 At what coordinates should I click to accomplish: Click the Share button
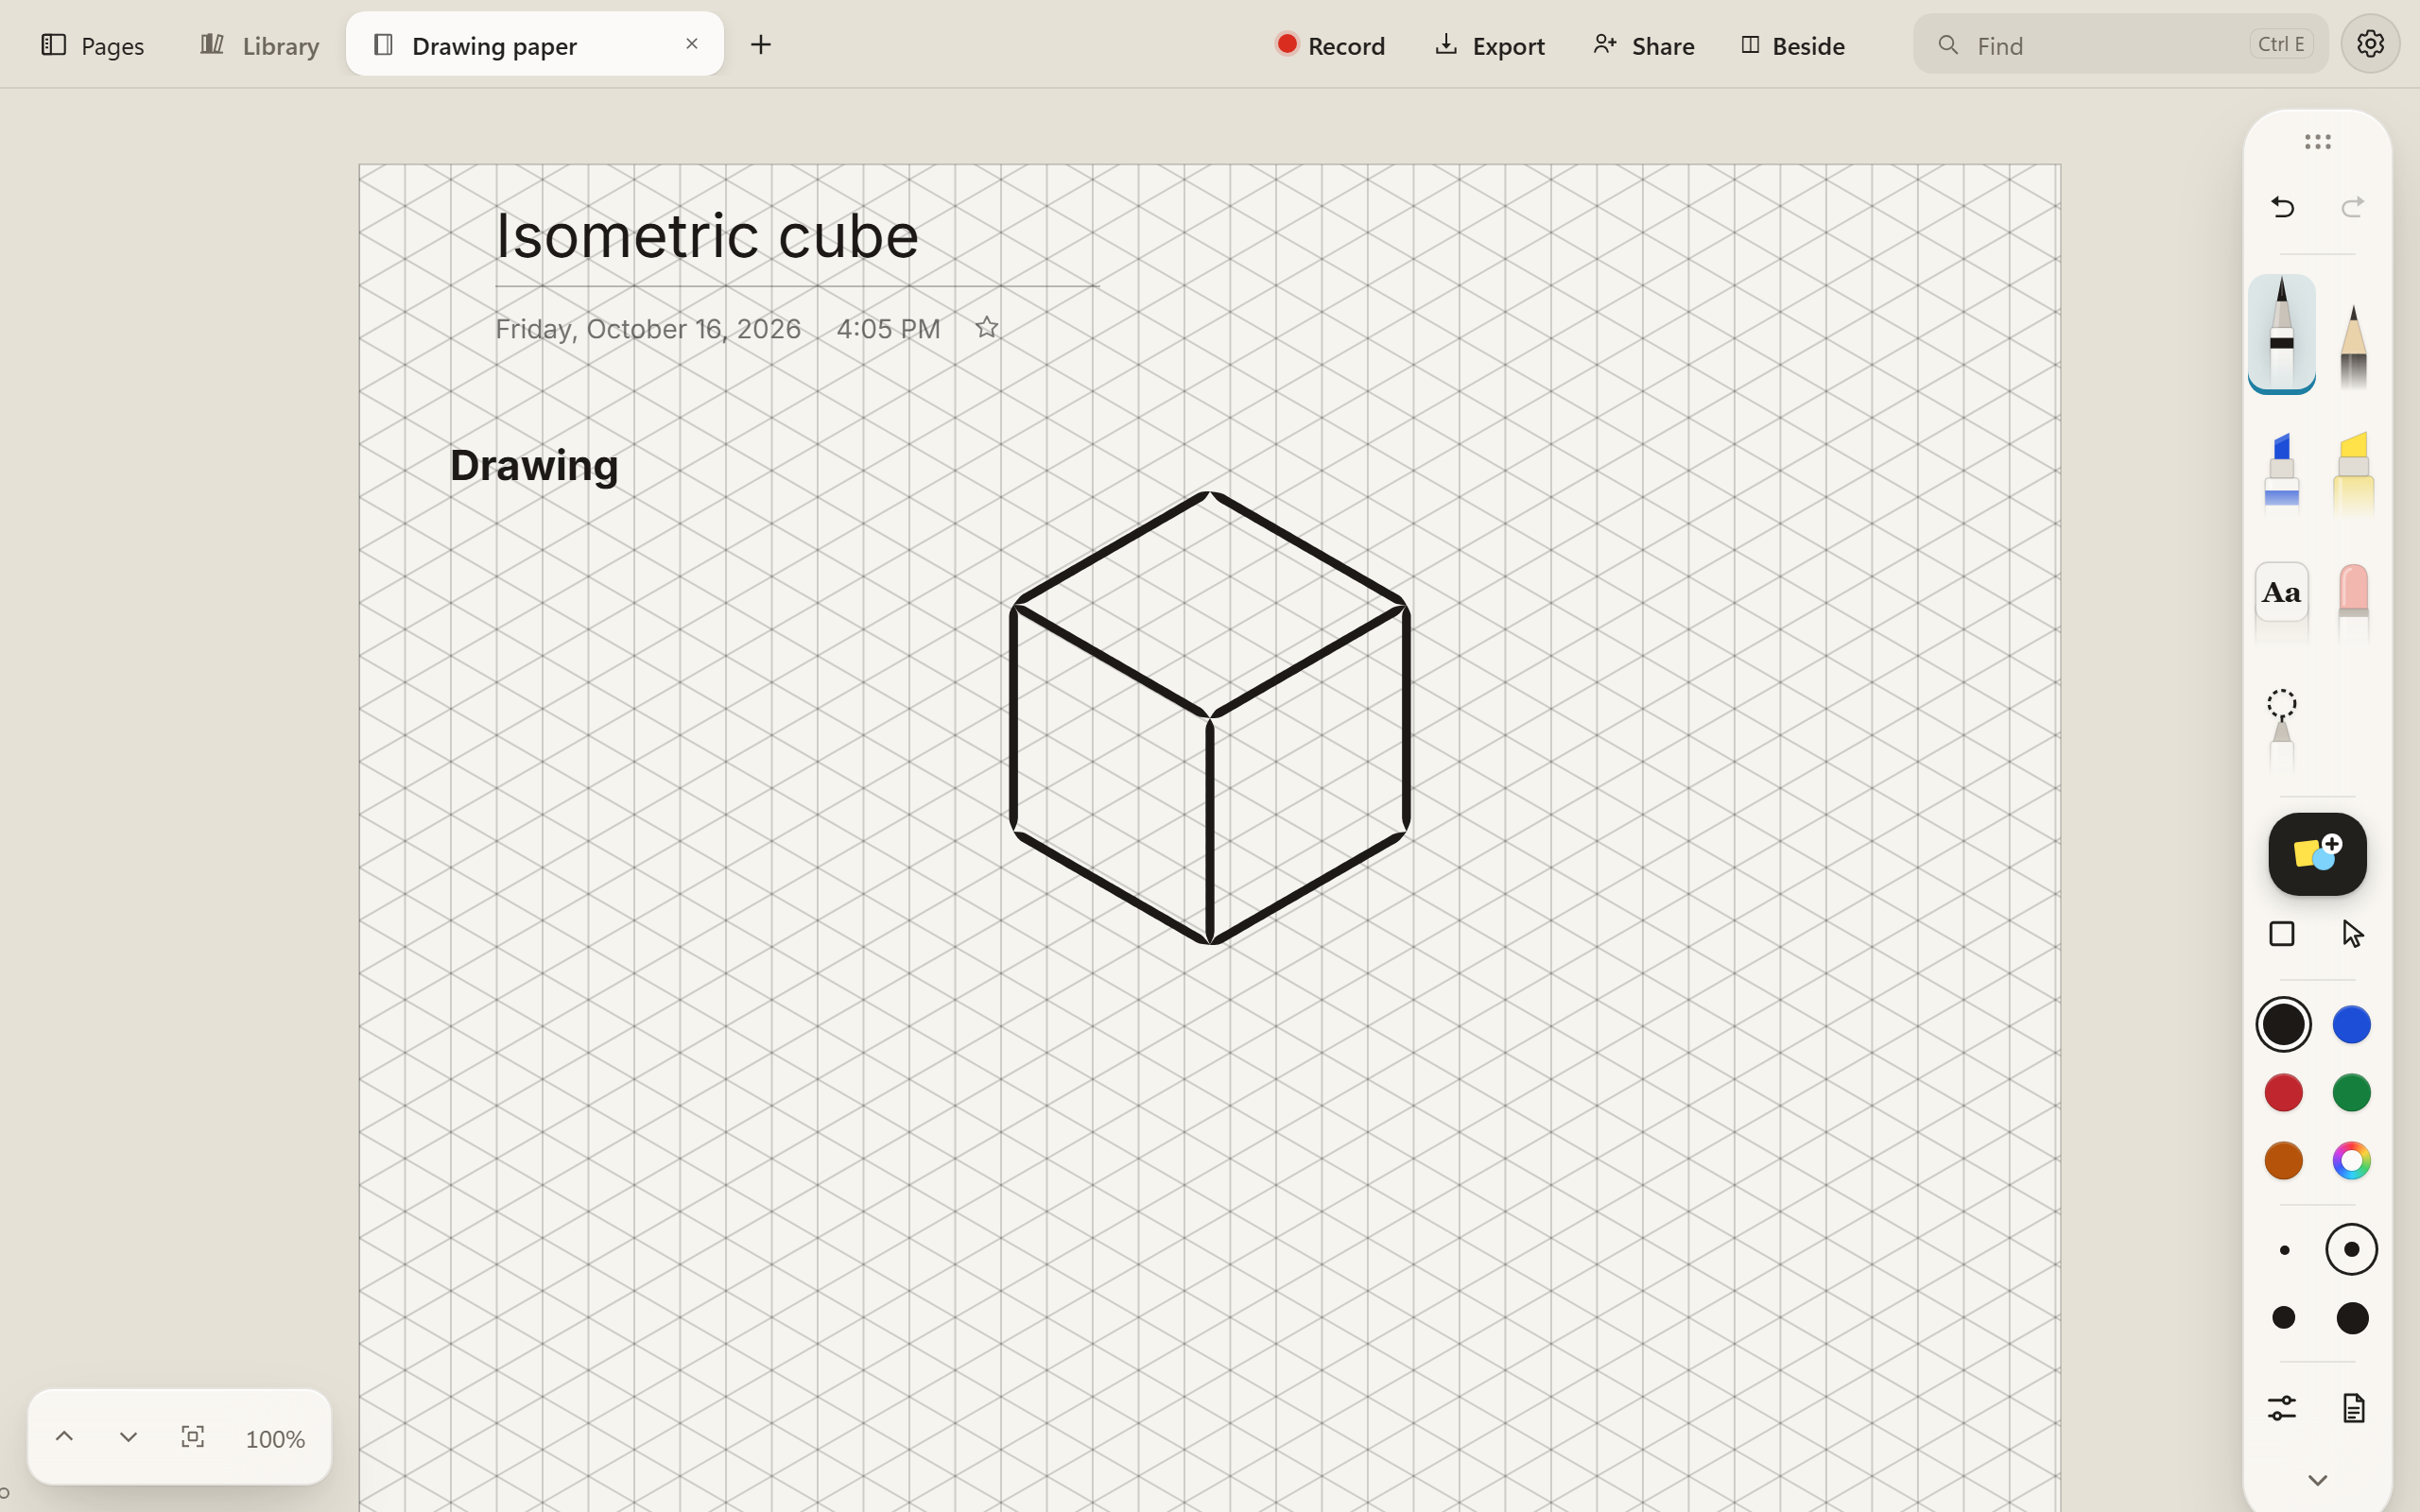[1643, 45]
